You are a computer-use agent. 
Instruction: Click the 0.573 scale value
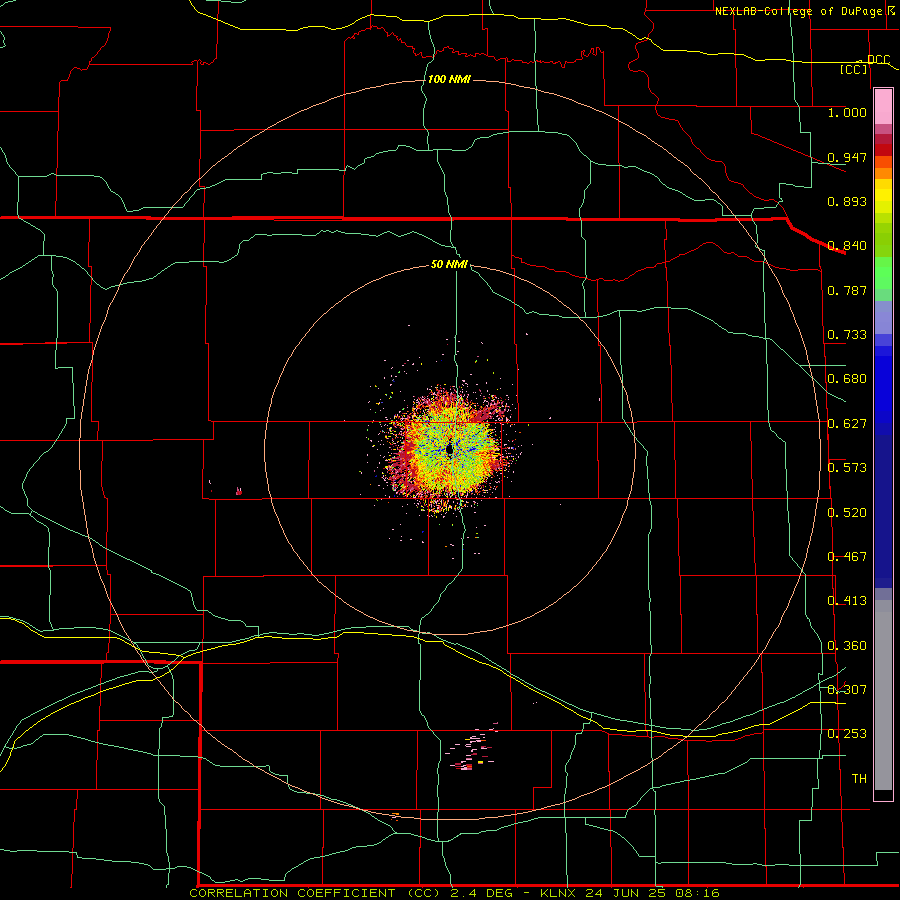coord(847,468)
